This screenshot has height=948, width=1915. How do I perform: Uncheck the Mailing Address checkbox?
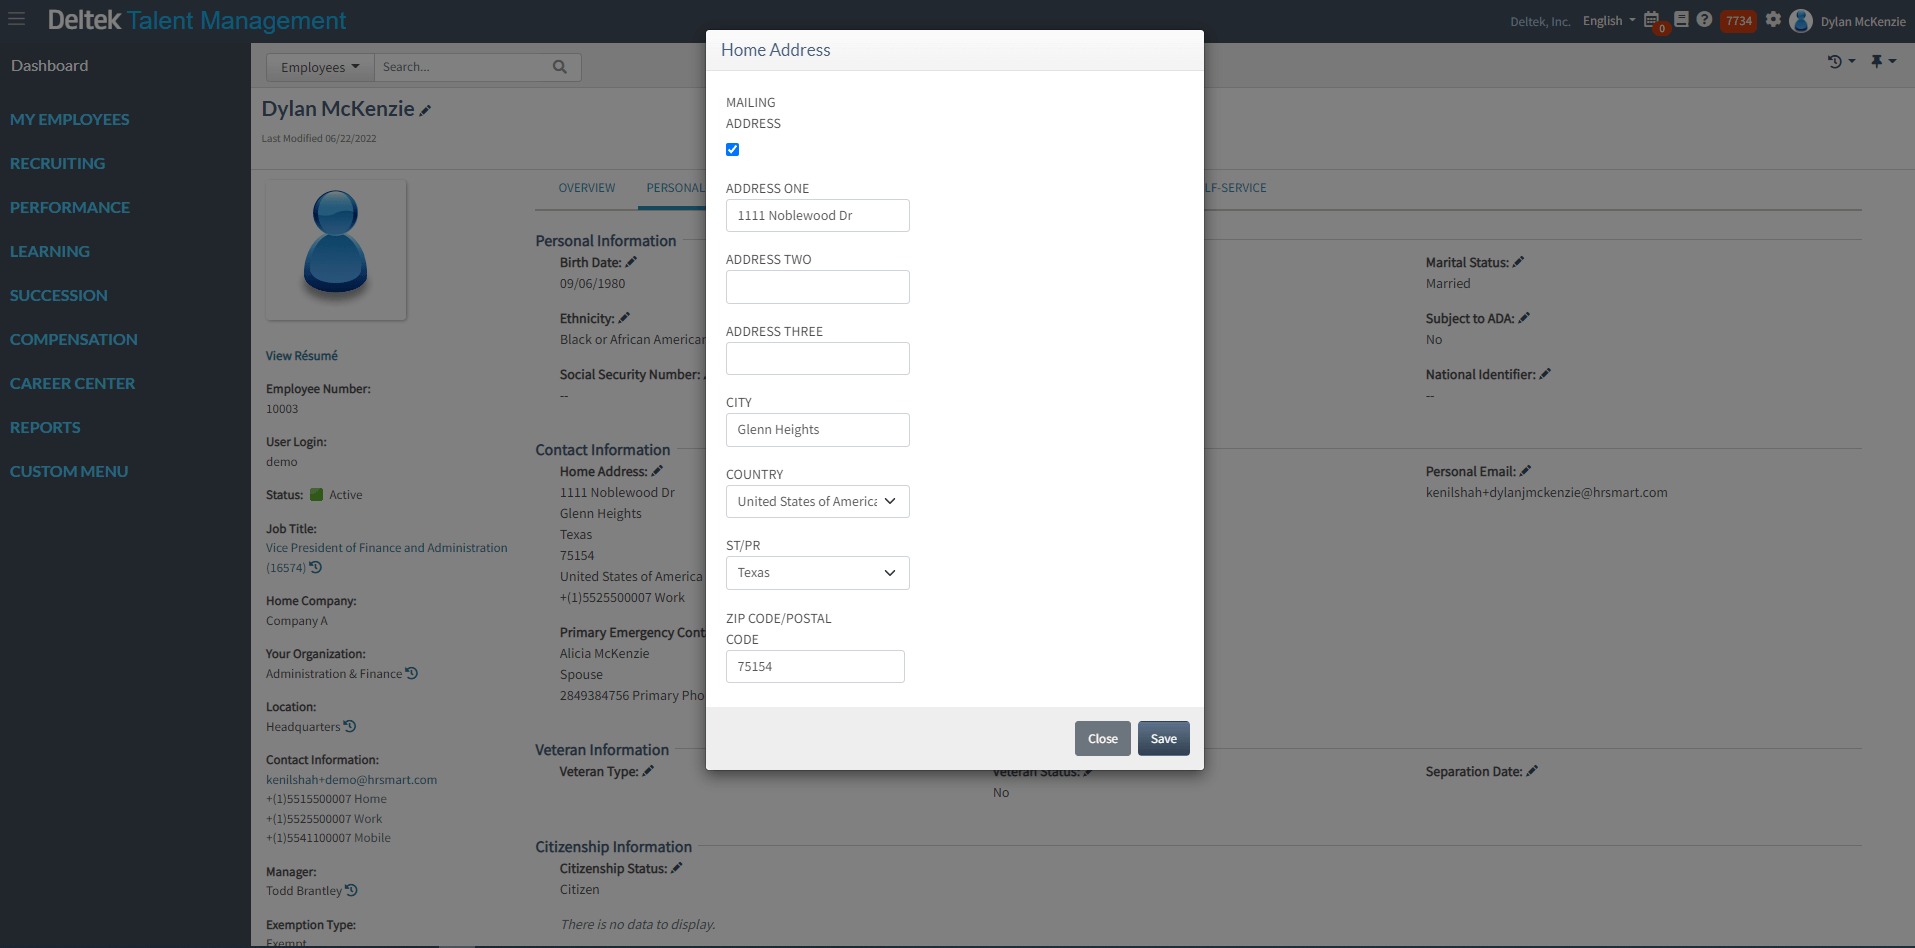pyautogui.click(x=732, y=149)
